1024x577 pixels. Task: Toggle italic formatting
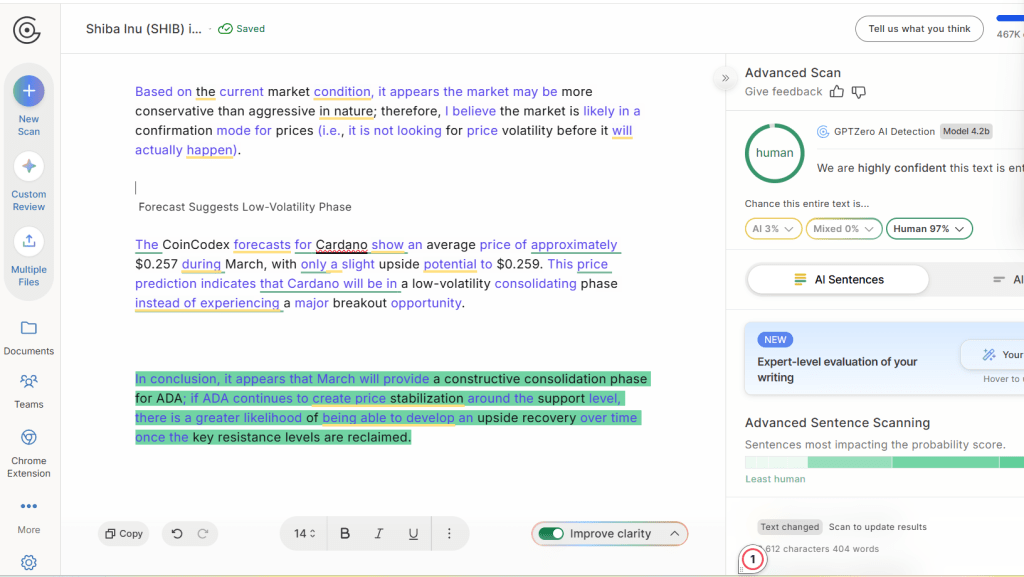[379, 534]
